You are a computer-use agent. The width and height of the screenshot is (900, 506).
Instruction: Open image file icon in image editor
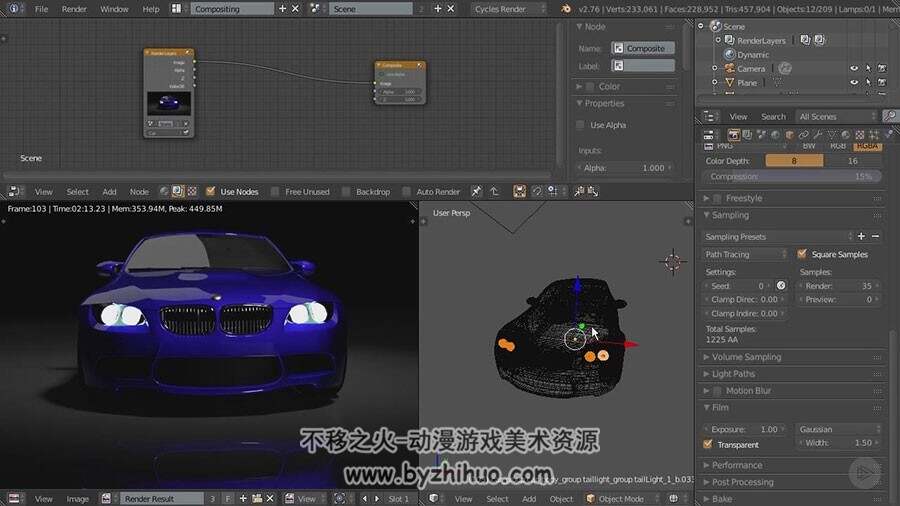(257, 499)
